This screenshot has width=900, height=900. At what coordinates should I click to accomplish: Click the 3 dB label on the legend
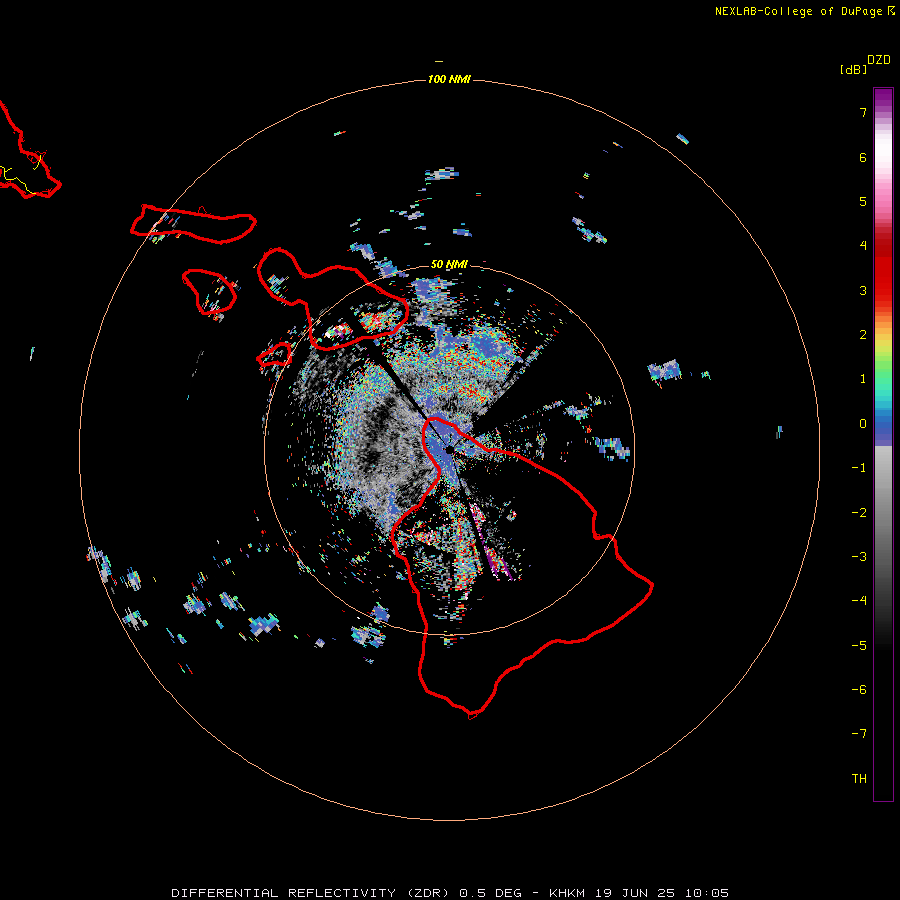point(863,290)
